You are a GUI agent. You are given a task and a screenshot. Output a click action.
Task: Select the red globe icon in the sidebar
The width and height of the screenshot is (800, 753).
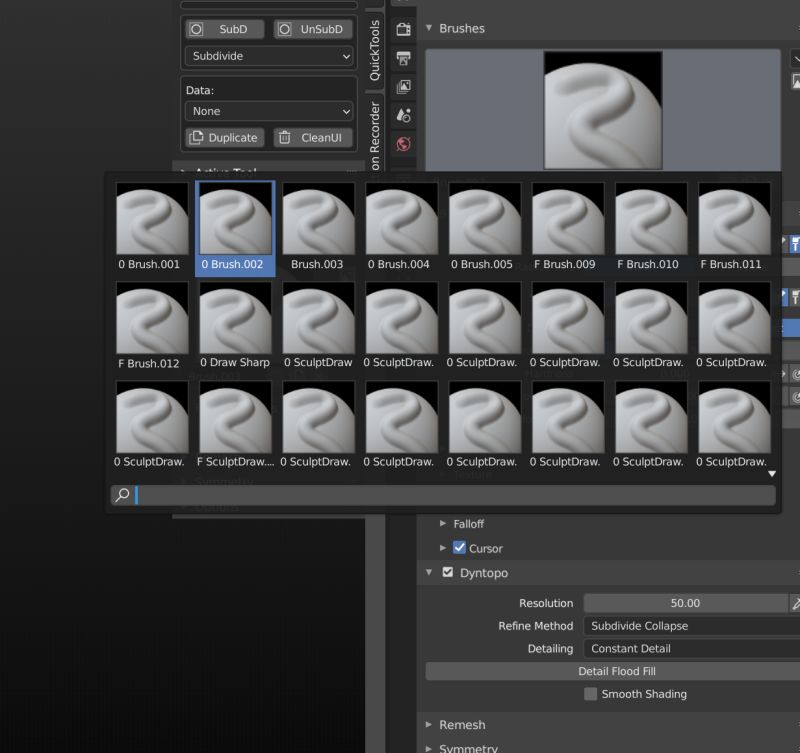(403, 144)
